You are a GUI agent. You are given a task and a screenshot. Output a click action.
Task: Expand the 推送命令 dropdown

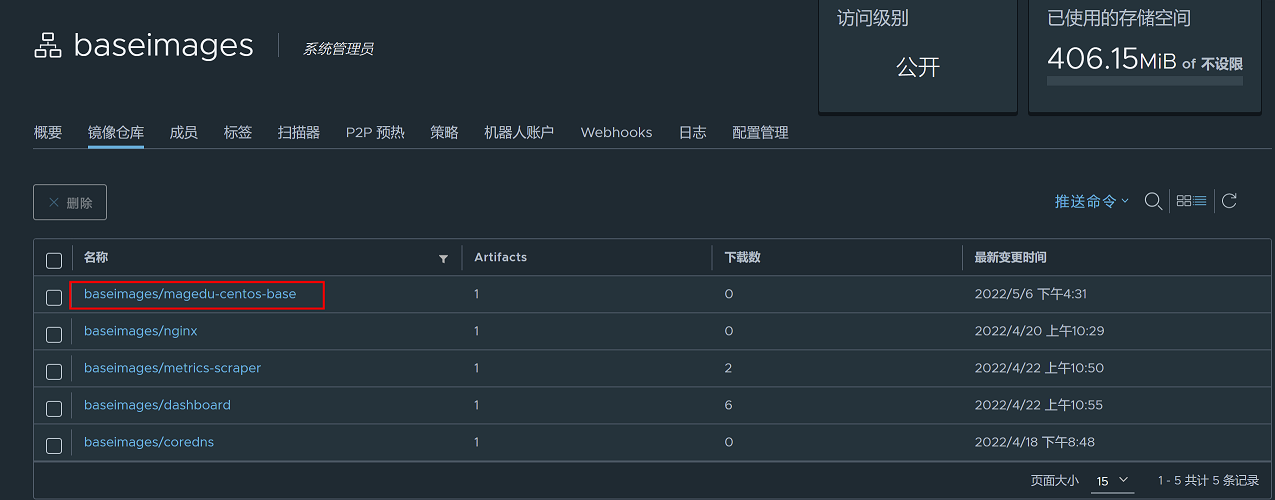[x=1092, y=201]
